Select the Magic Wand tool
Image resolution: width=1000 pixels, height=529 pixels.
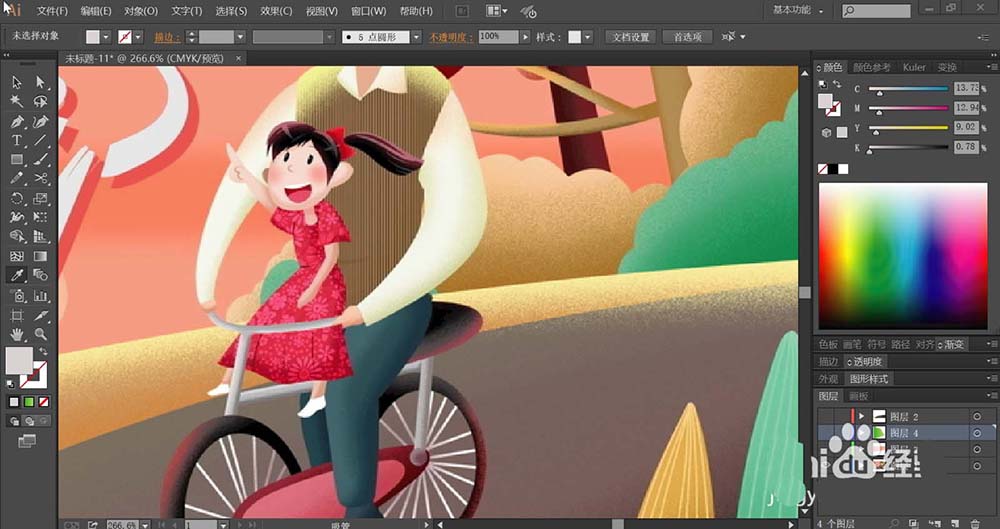coord(17,101)
